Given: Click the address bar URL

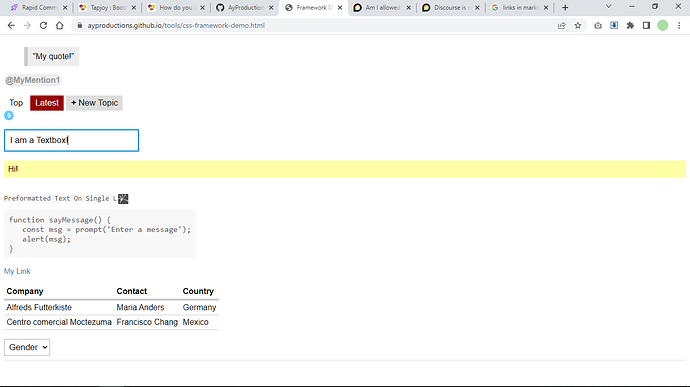Looking at the screenshot, I should click(x=176, y=26).
